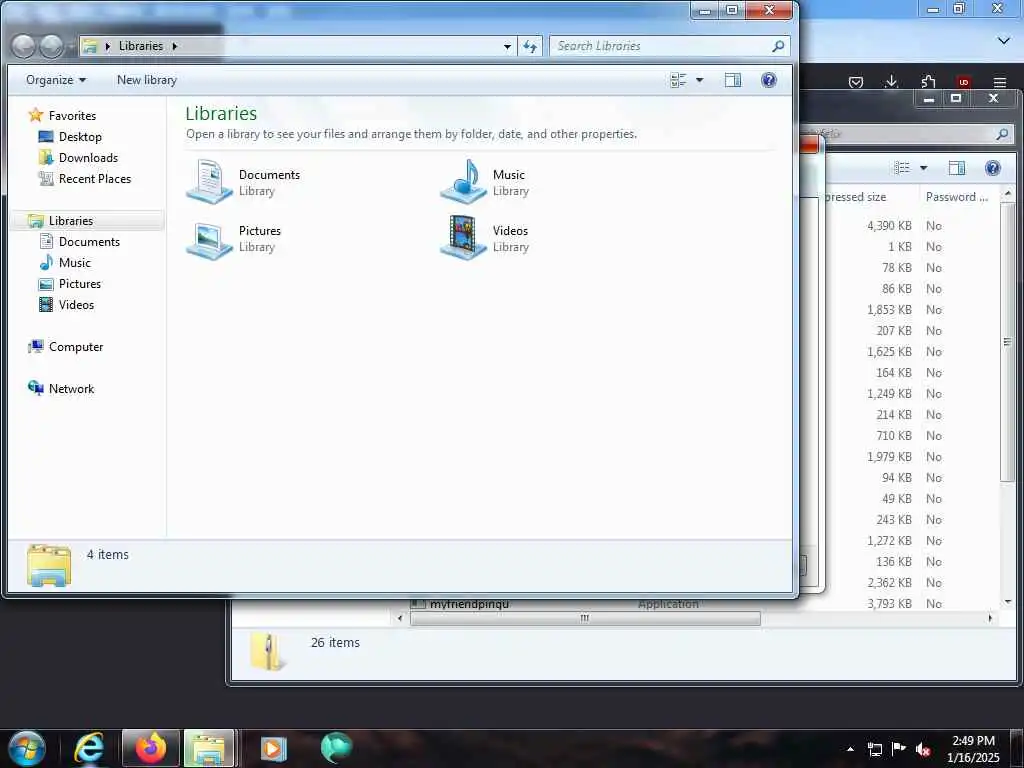Open Help in background zip window
Screen dimensions: 1024x768
tap(993, 168)
